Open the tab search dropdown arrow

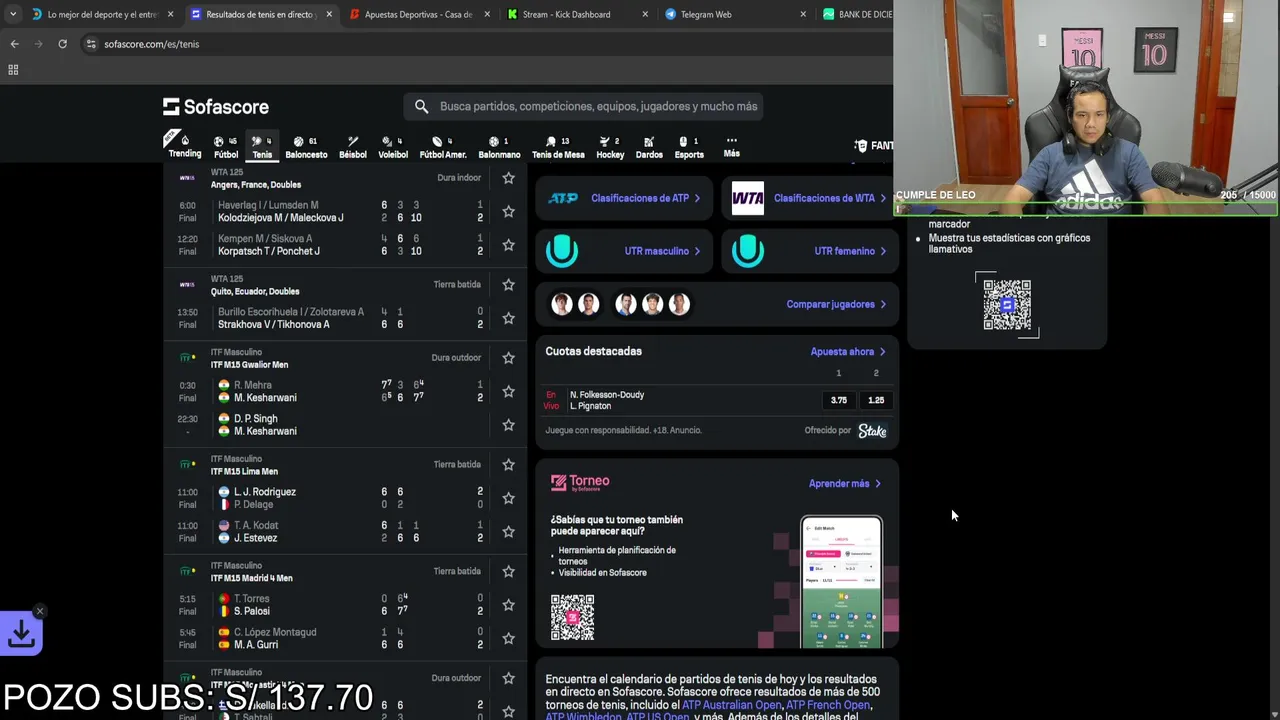(12, 14)
